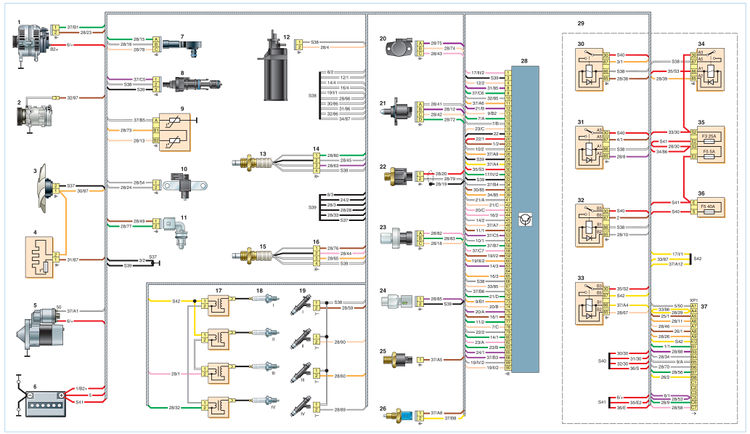Click the large grey ECU block 28
The width and height of the screenshot is (750, 434).
coord(525,219)
